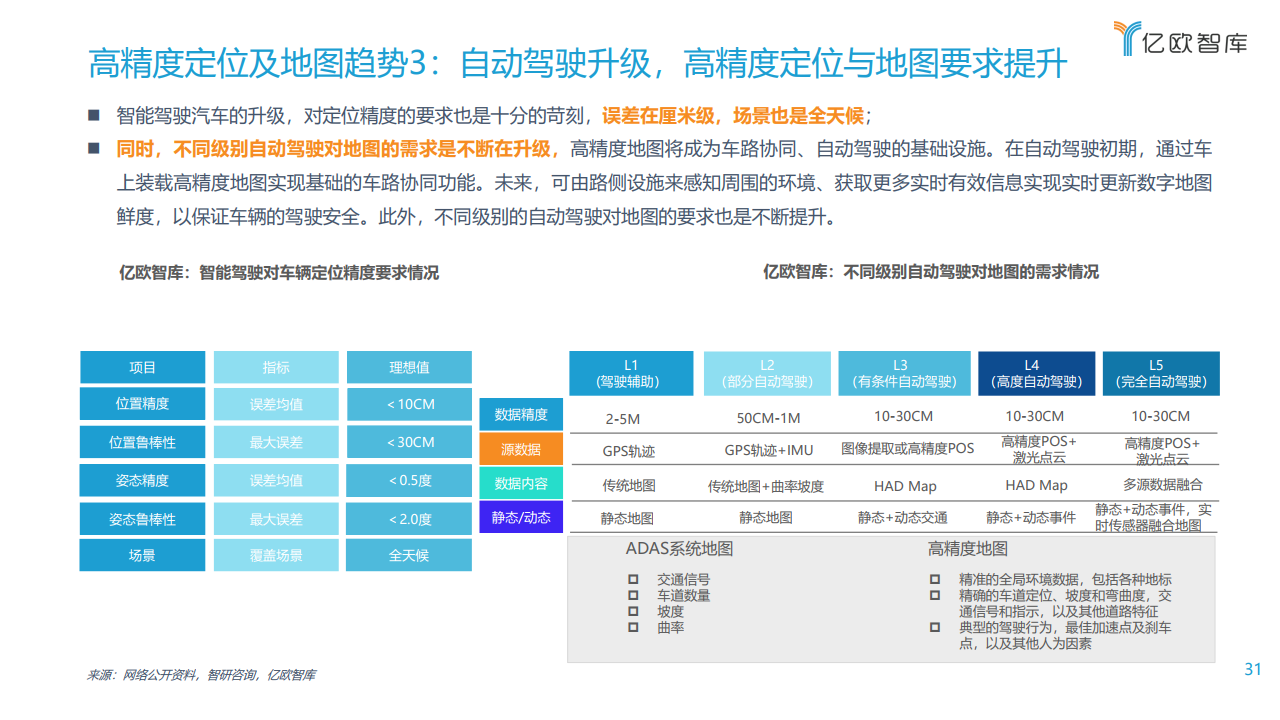Click the blue 数据精度 row label
This screenshot has height=720, width=1280.
(521, 414)
